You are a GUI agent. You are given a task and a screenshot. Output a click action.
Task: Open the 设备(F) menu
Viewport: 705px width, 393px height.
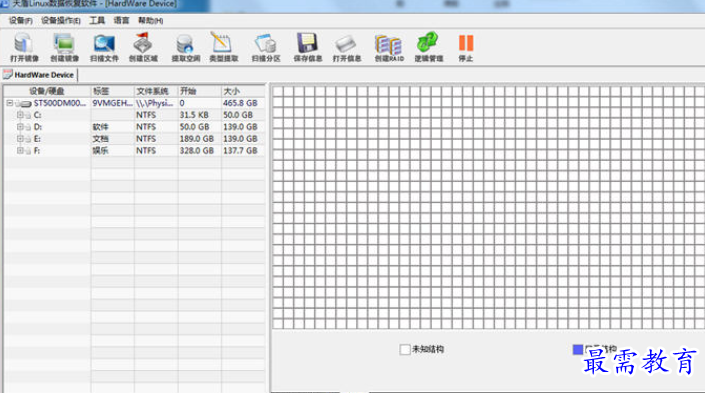20,21
